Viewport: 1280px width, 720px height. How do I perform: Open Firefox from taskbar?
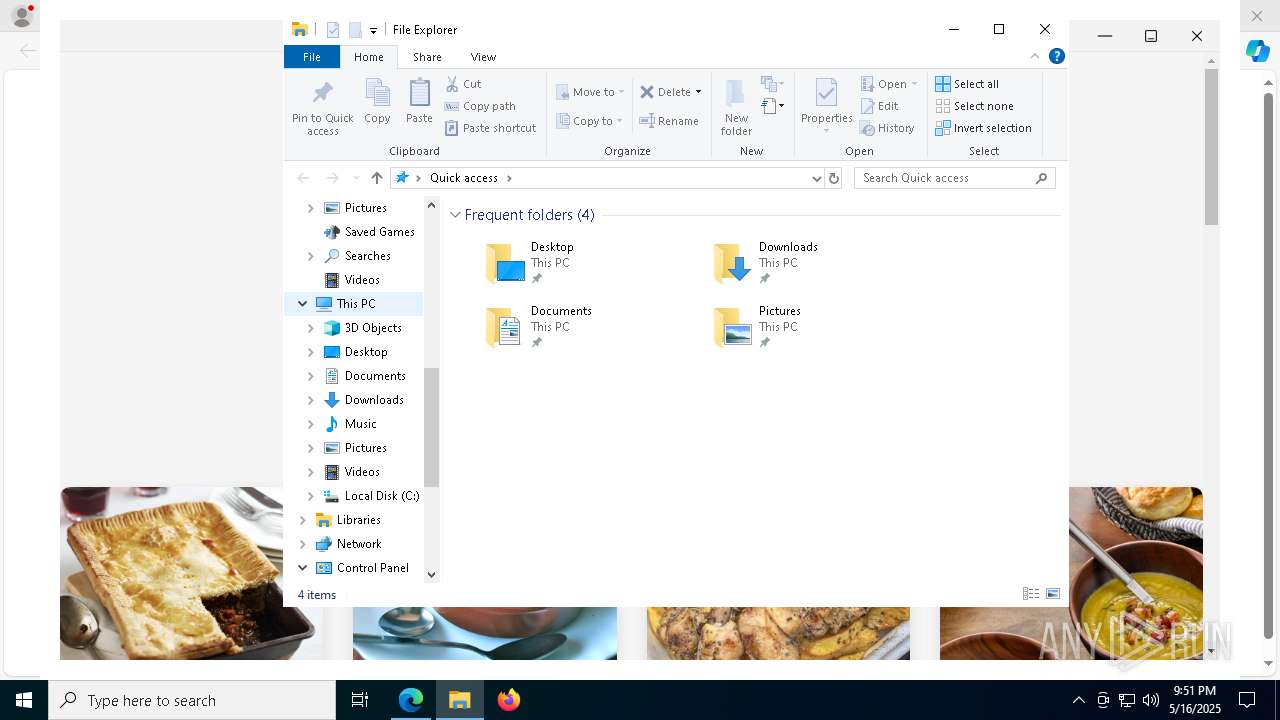(508, 700)
